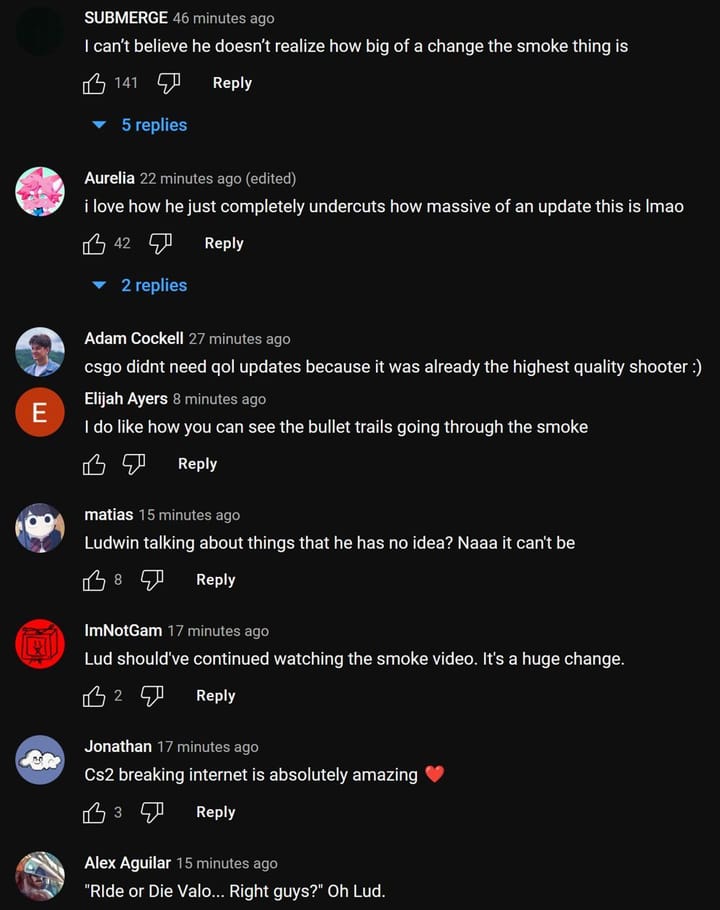
Task: Like ImNotGam's comment about smoke video
Action: click(x=94, y=696)
